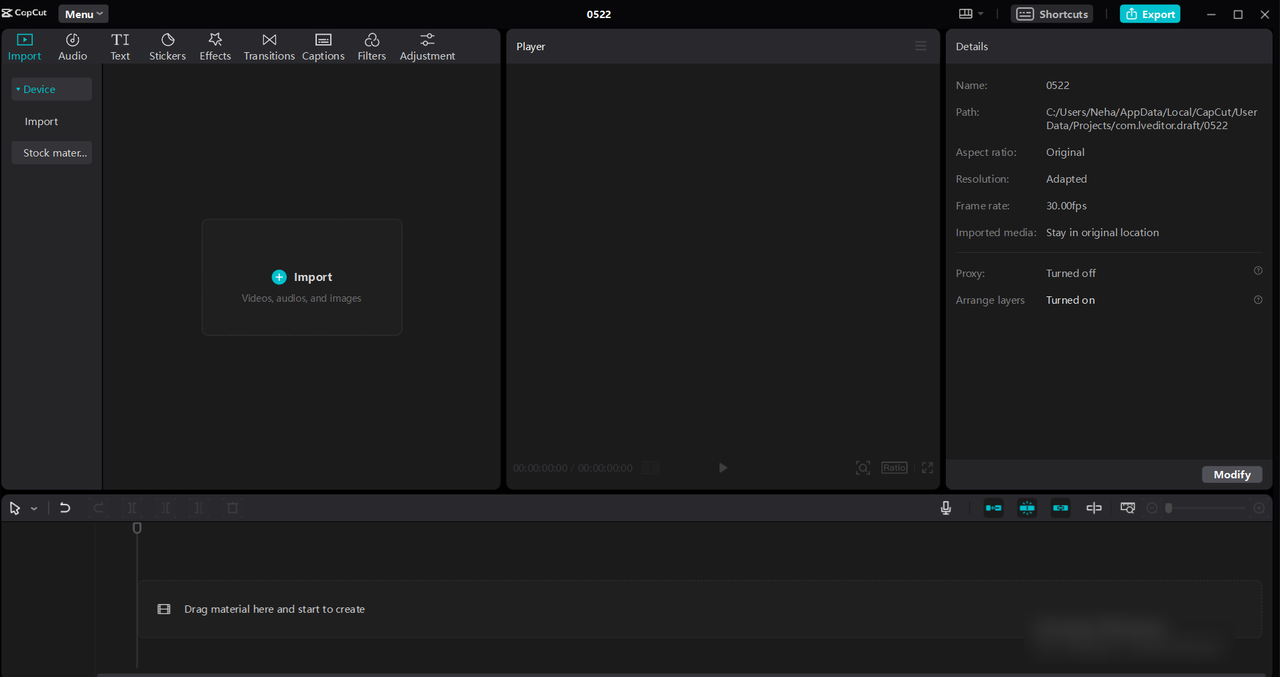Viewport: 1280px width, 677px height.
Task: Toggle main track magnet
Action: [x=993, y=508]
